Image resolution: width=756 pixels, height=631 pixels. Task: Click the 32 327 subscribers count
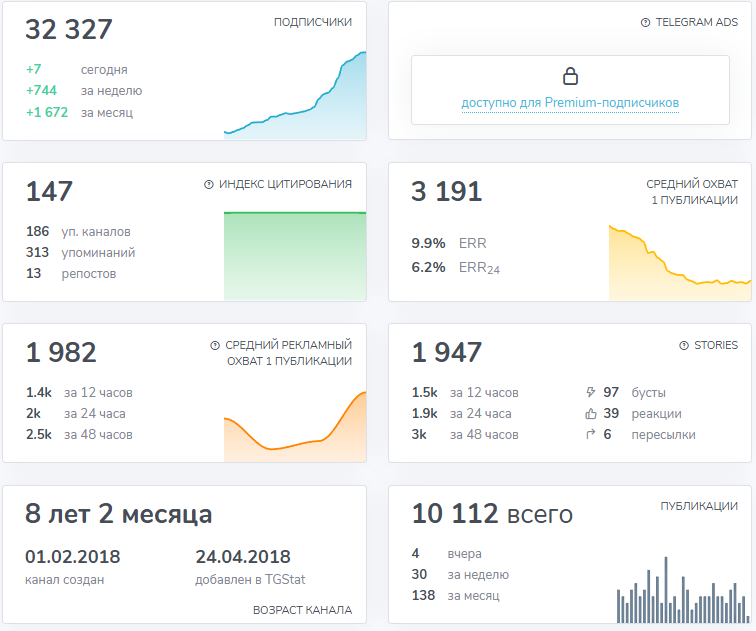(x=69, y=30)
